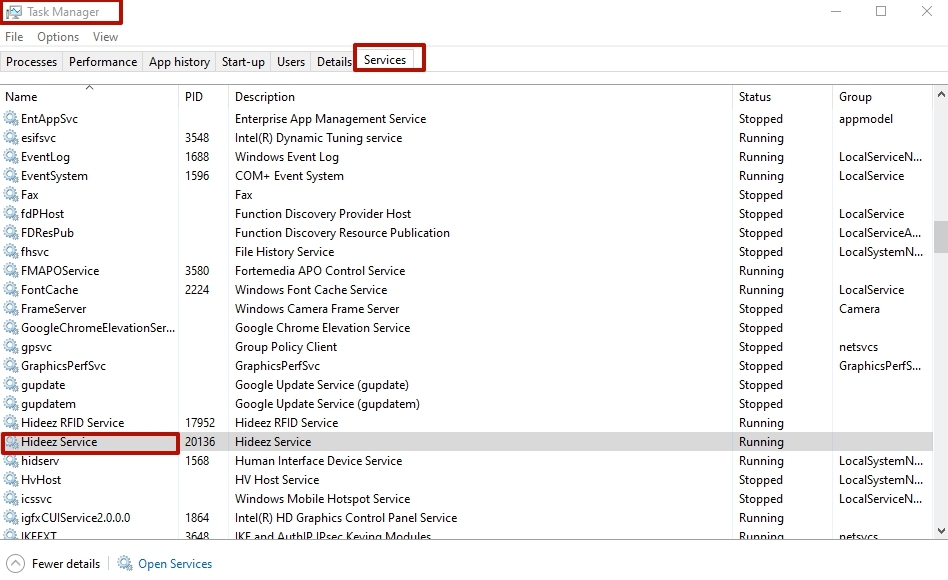
Task: Open the Details tab
Action: pos(334,62)
